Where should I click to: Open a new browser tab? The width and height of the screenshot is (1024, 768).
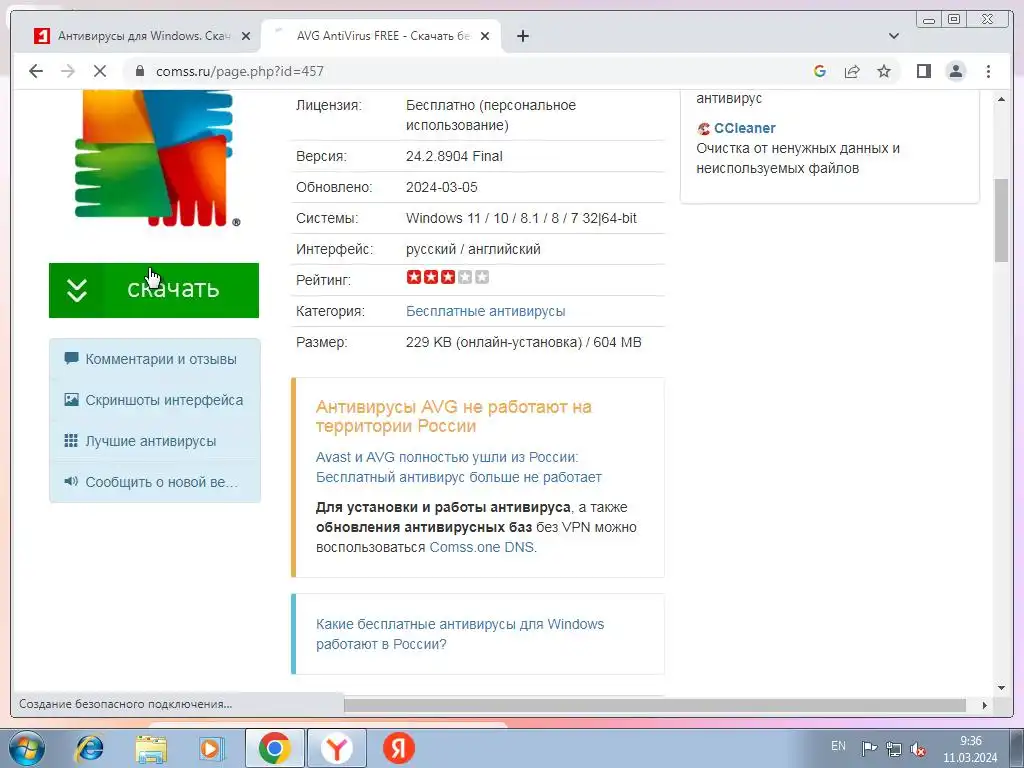[522, 36]
